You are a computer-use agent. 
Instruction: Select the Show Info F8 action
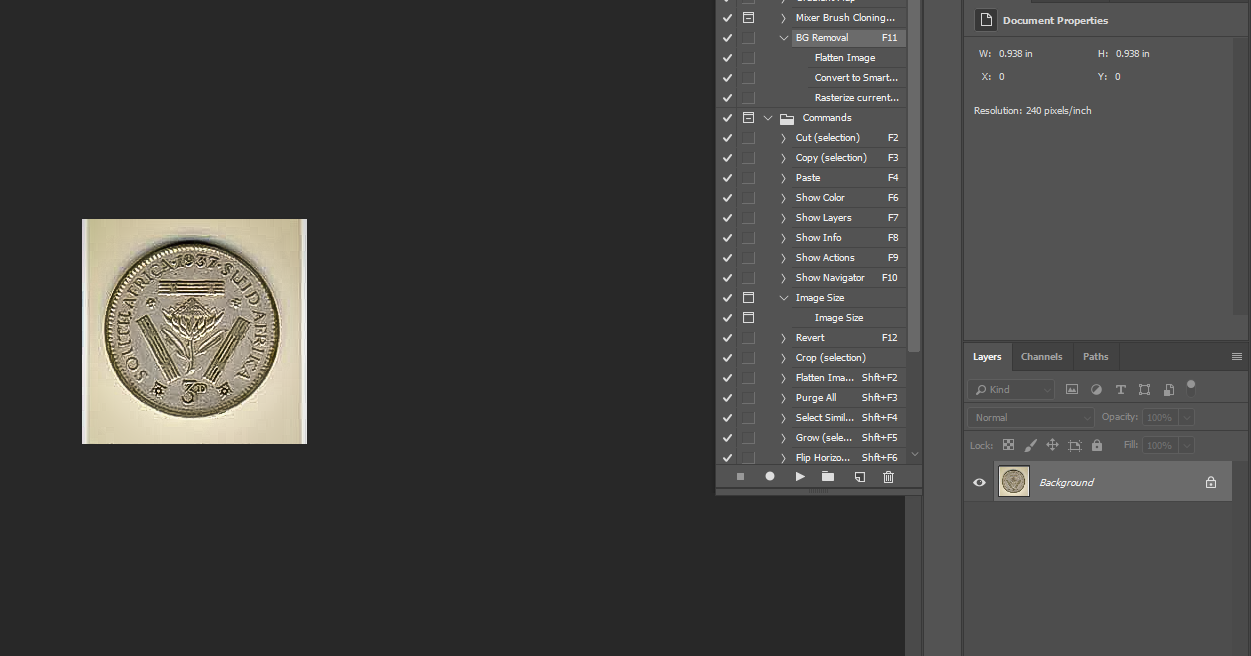coord(849,238)
